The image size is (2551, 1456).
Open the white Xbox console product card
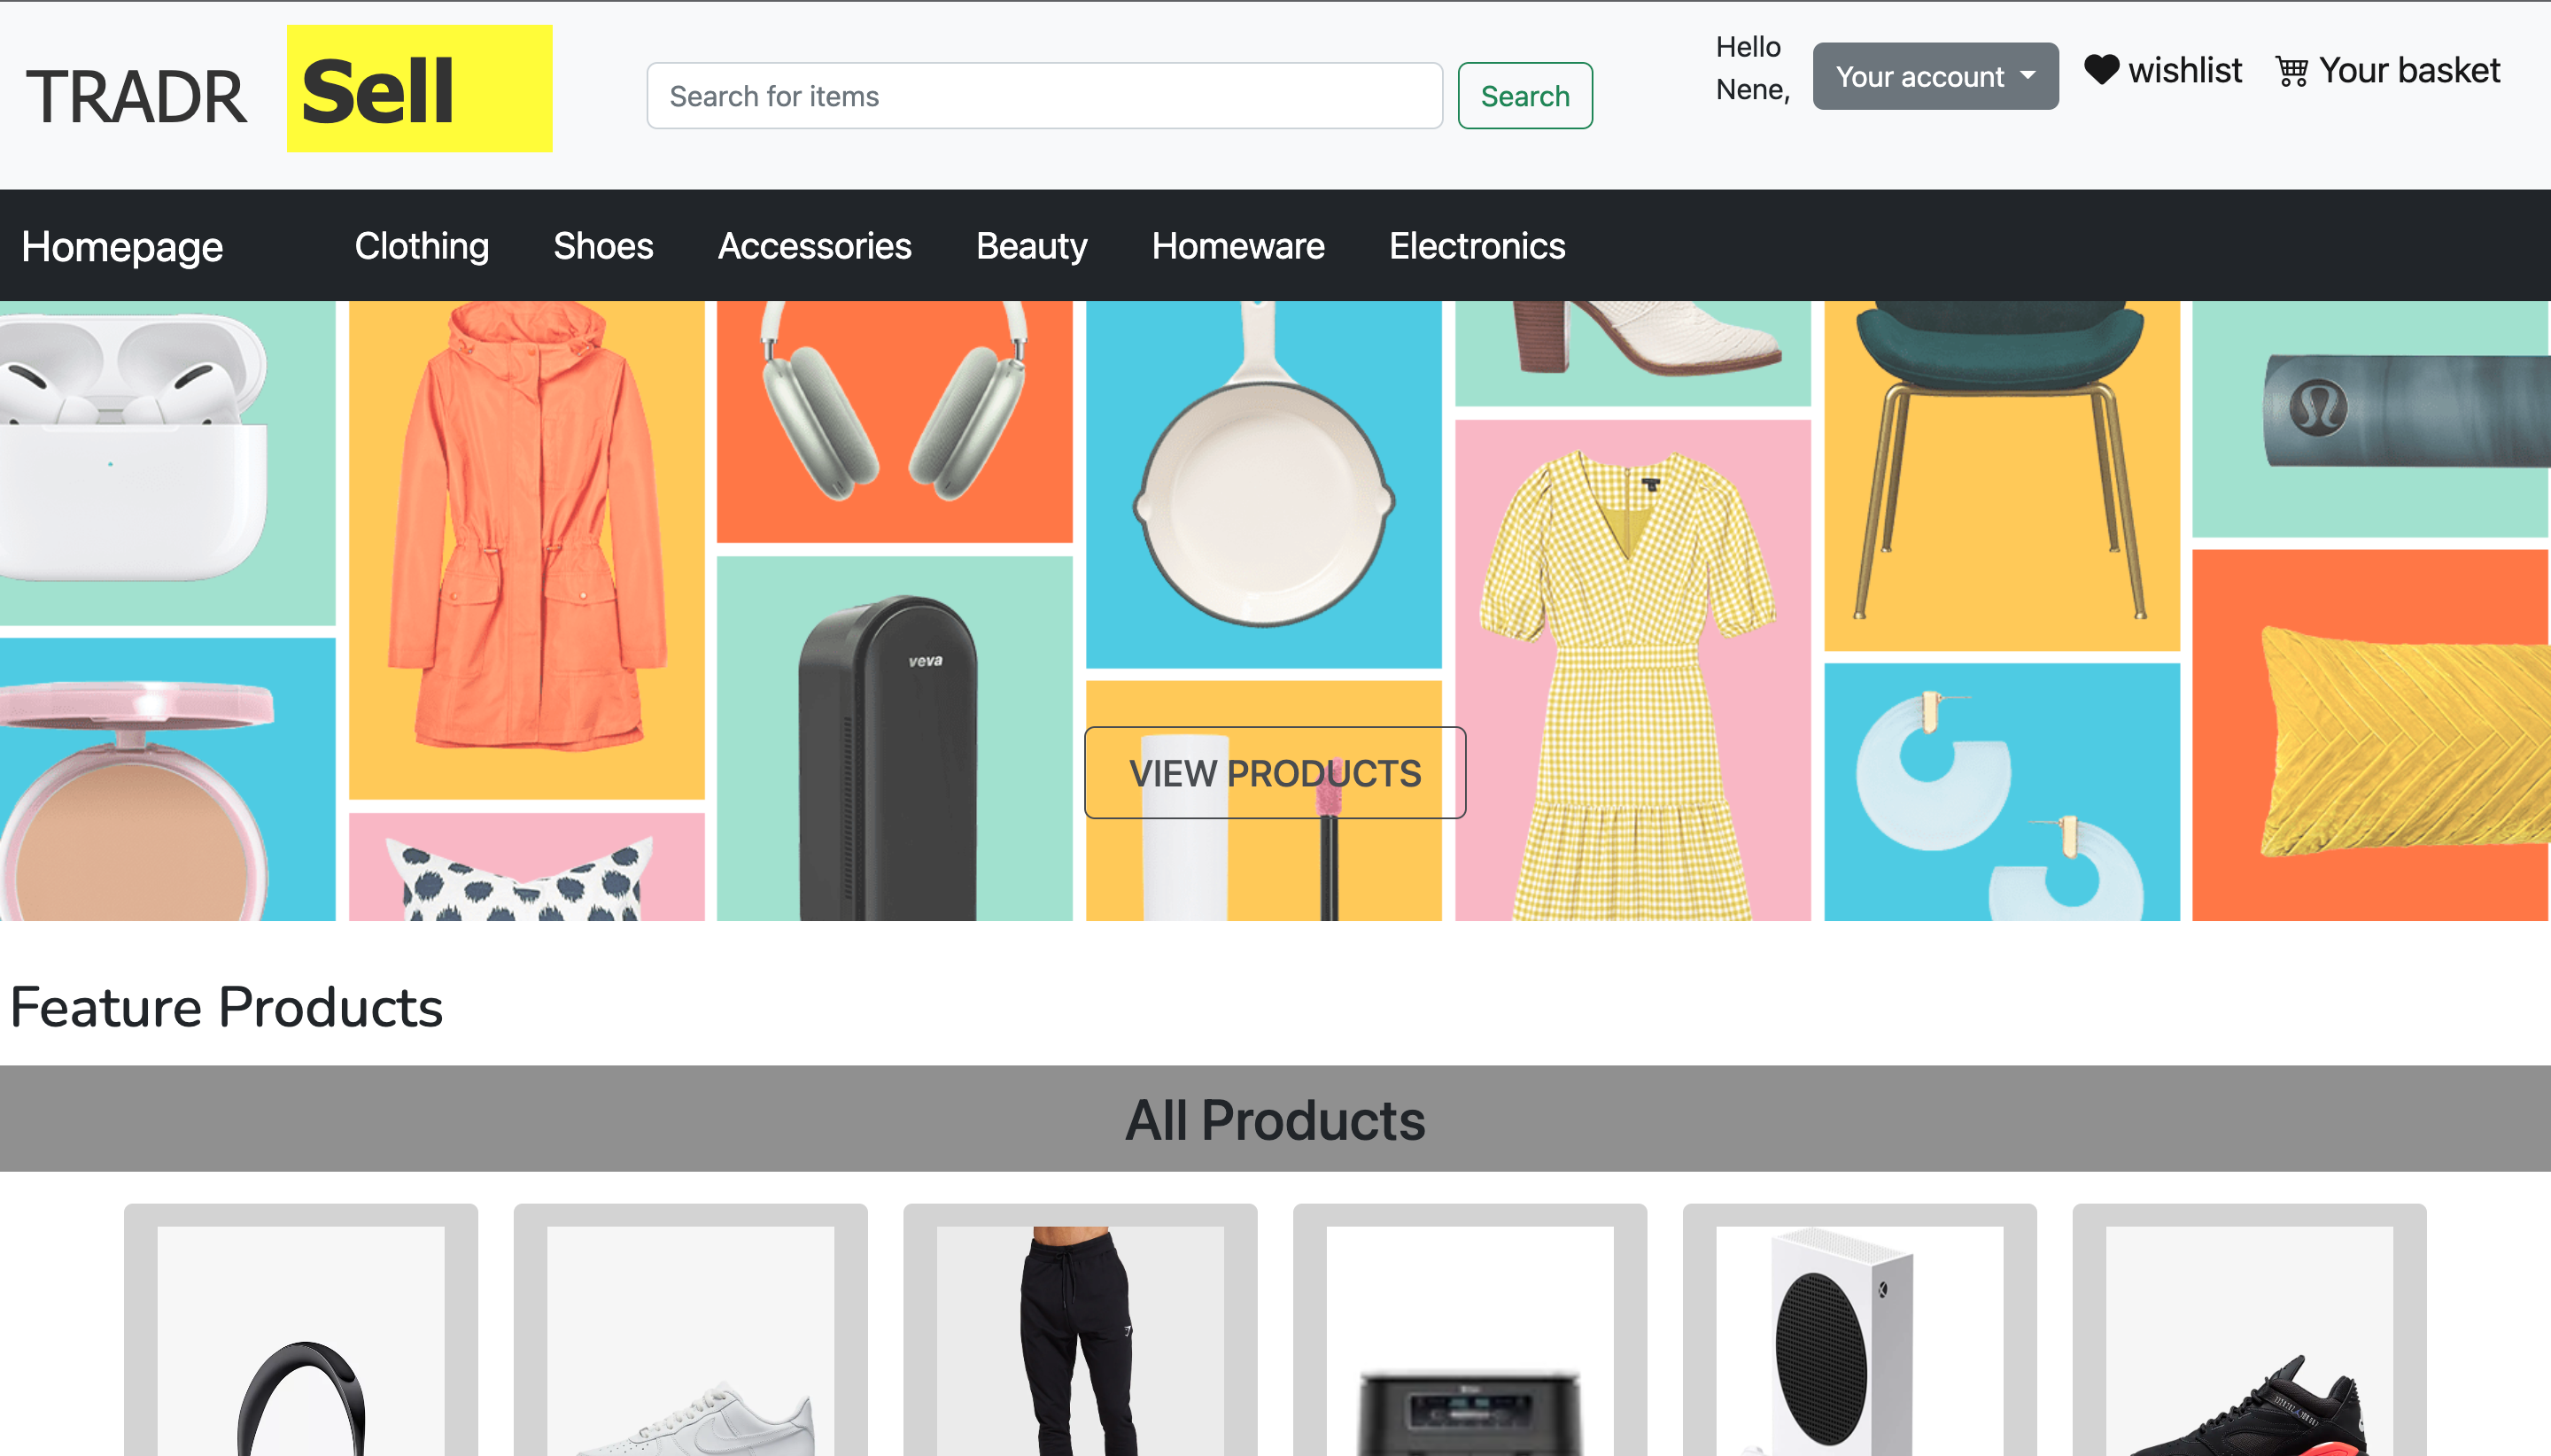coord(1858,1340)
